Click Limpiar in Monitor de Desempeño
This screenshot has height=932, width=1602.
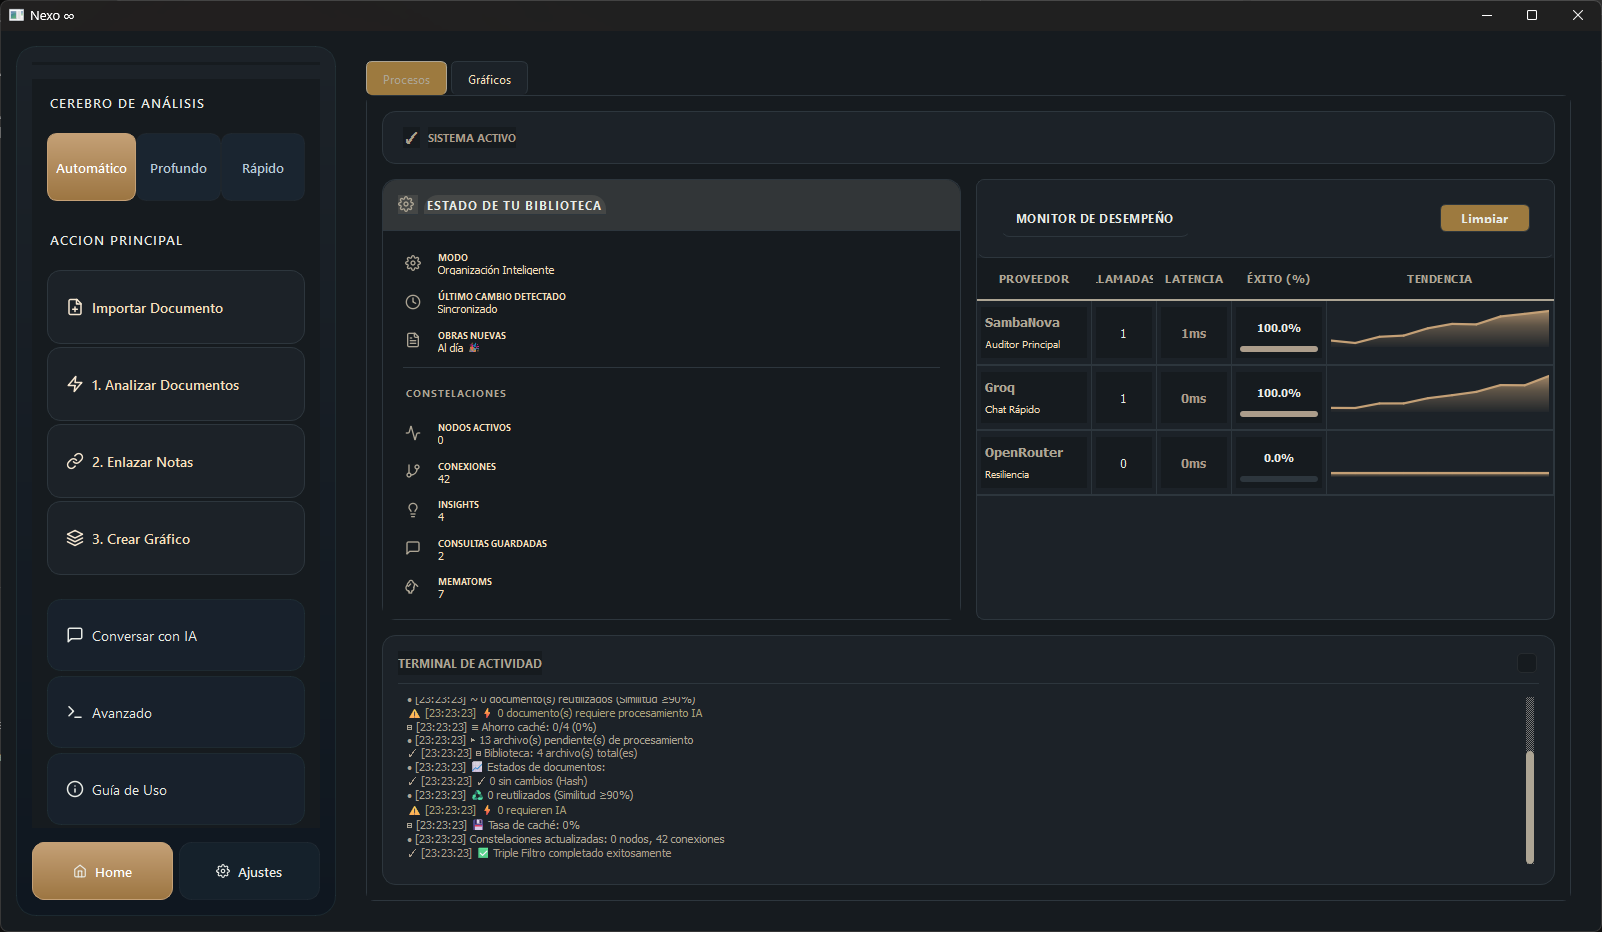(x=1484, y=218)
